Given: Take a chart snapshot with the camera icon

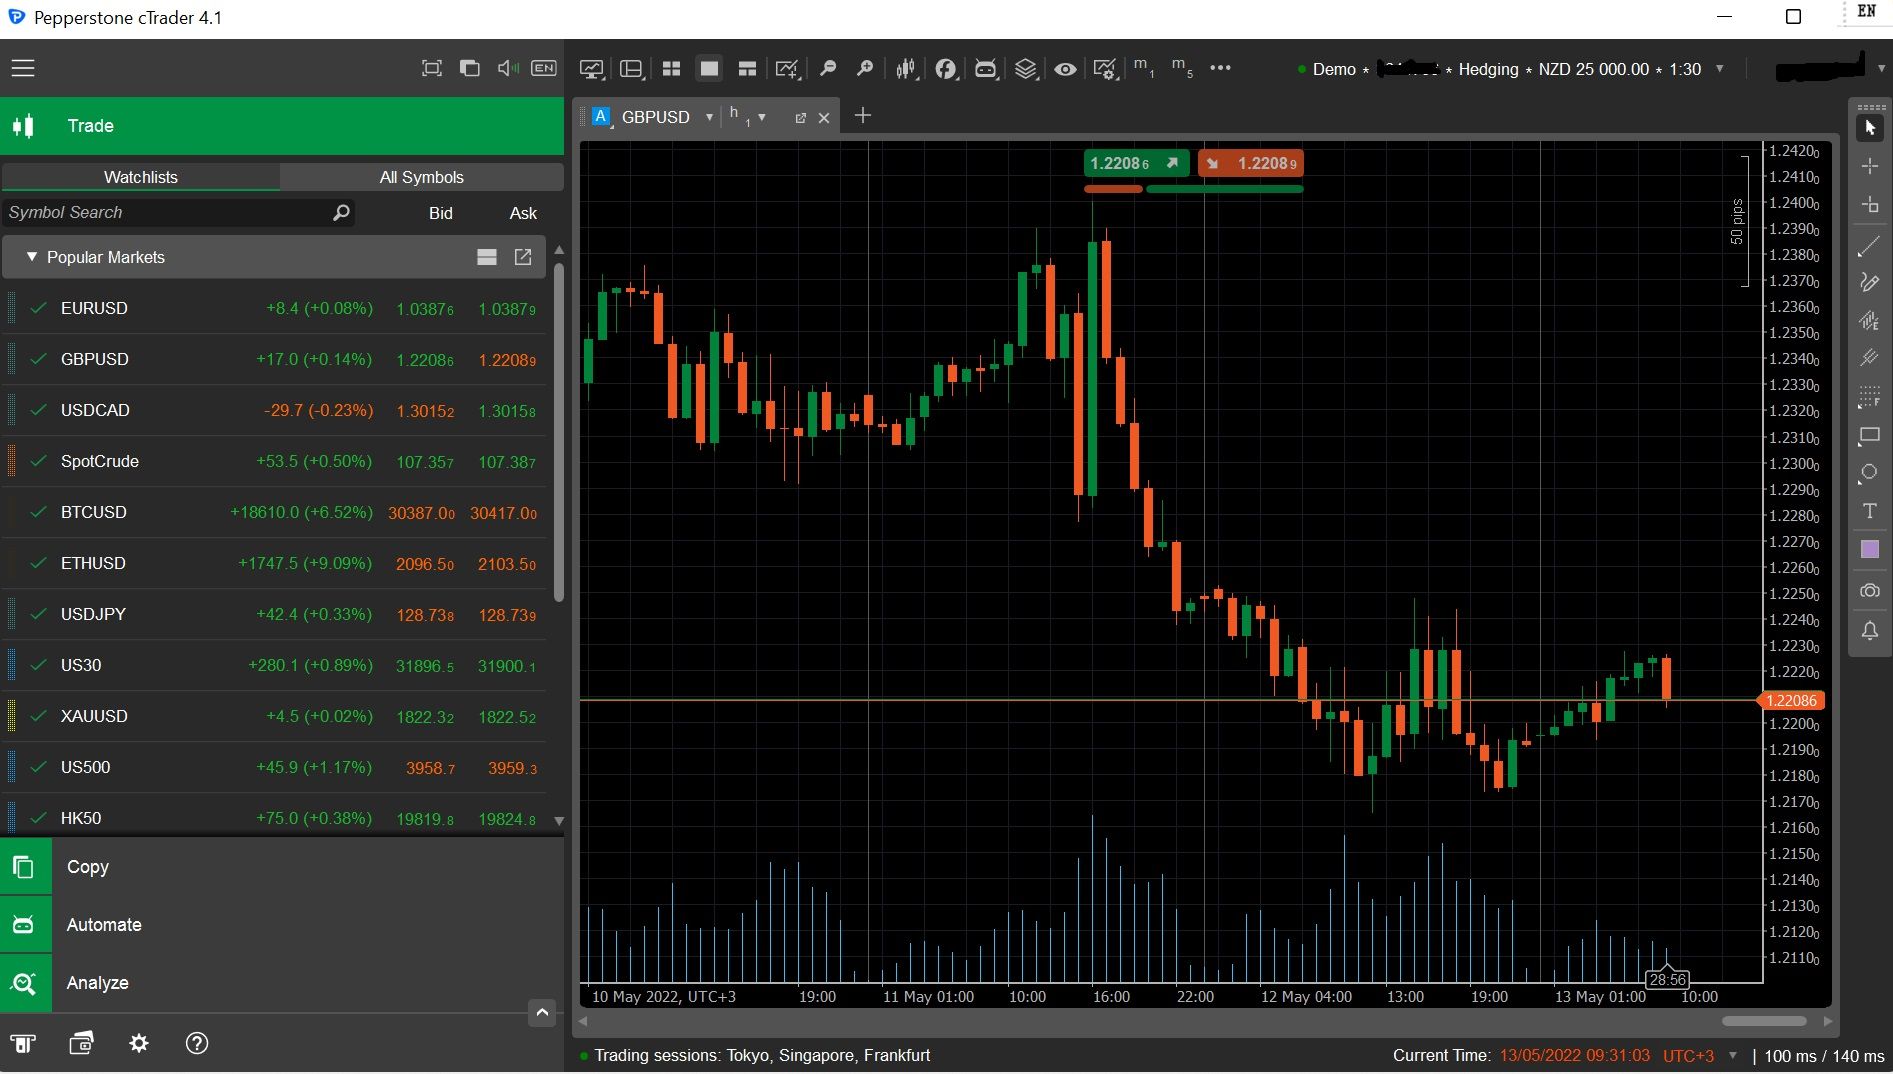Looking at the screenshot, I should tap(1869, 590).
